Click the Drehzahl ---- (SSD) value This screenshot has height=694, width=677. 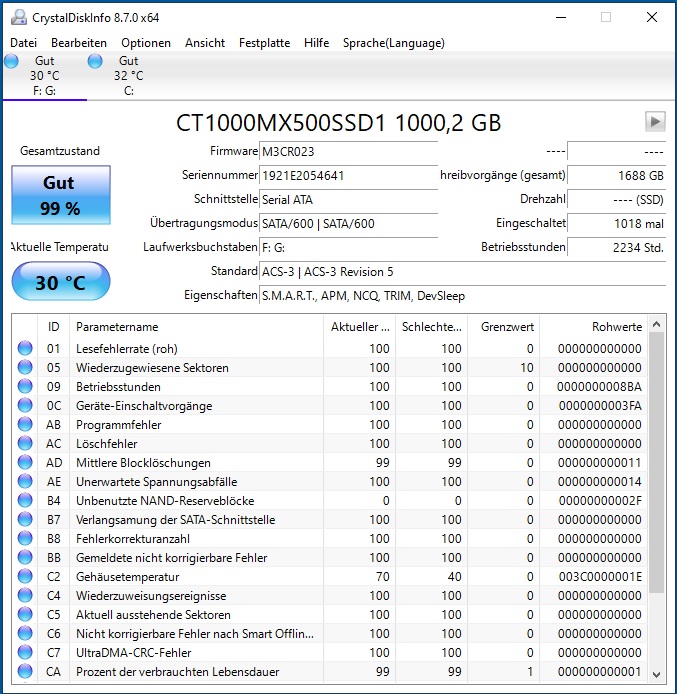[x=616, y=199]
